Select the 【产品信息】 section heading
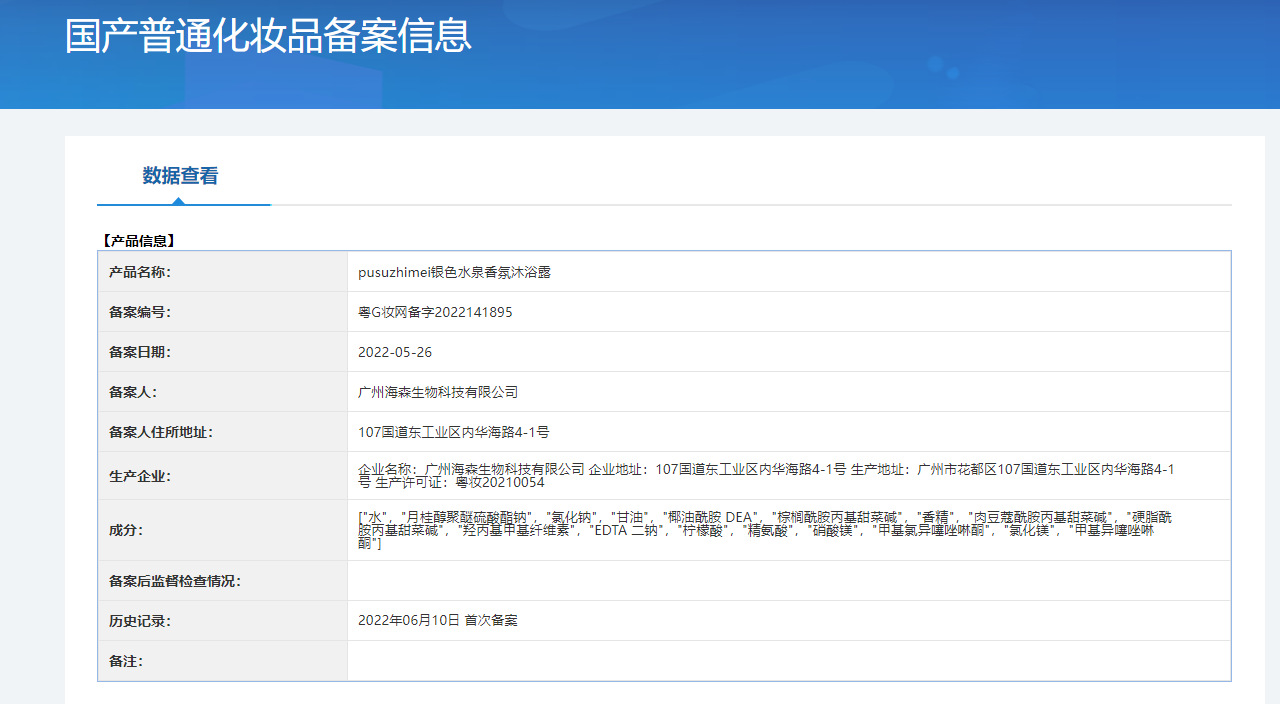Screen dimensions: 1280x704 pos(138,241)
